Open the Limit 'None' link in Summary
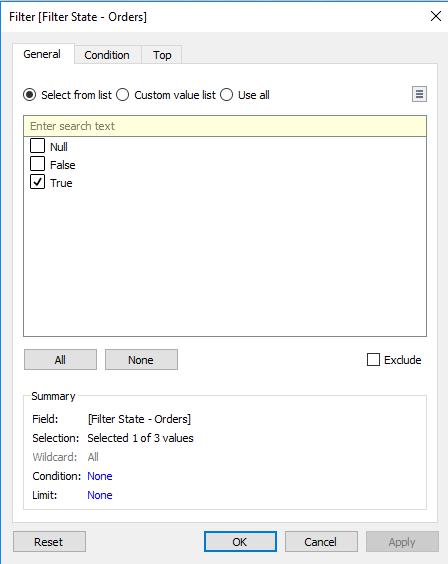 coord(100,495)
